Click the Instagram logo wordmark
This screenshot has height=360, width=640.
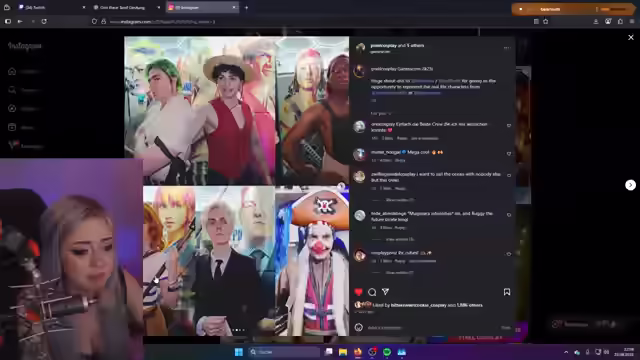[x=25, y=46]
